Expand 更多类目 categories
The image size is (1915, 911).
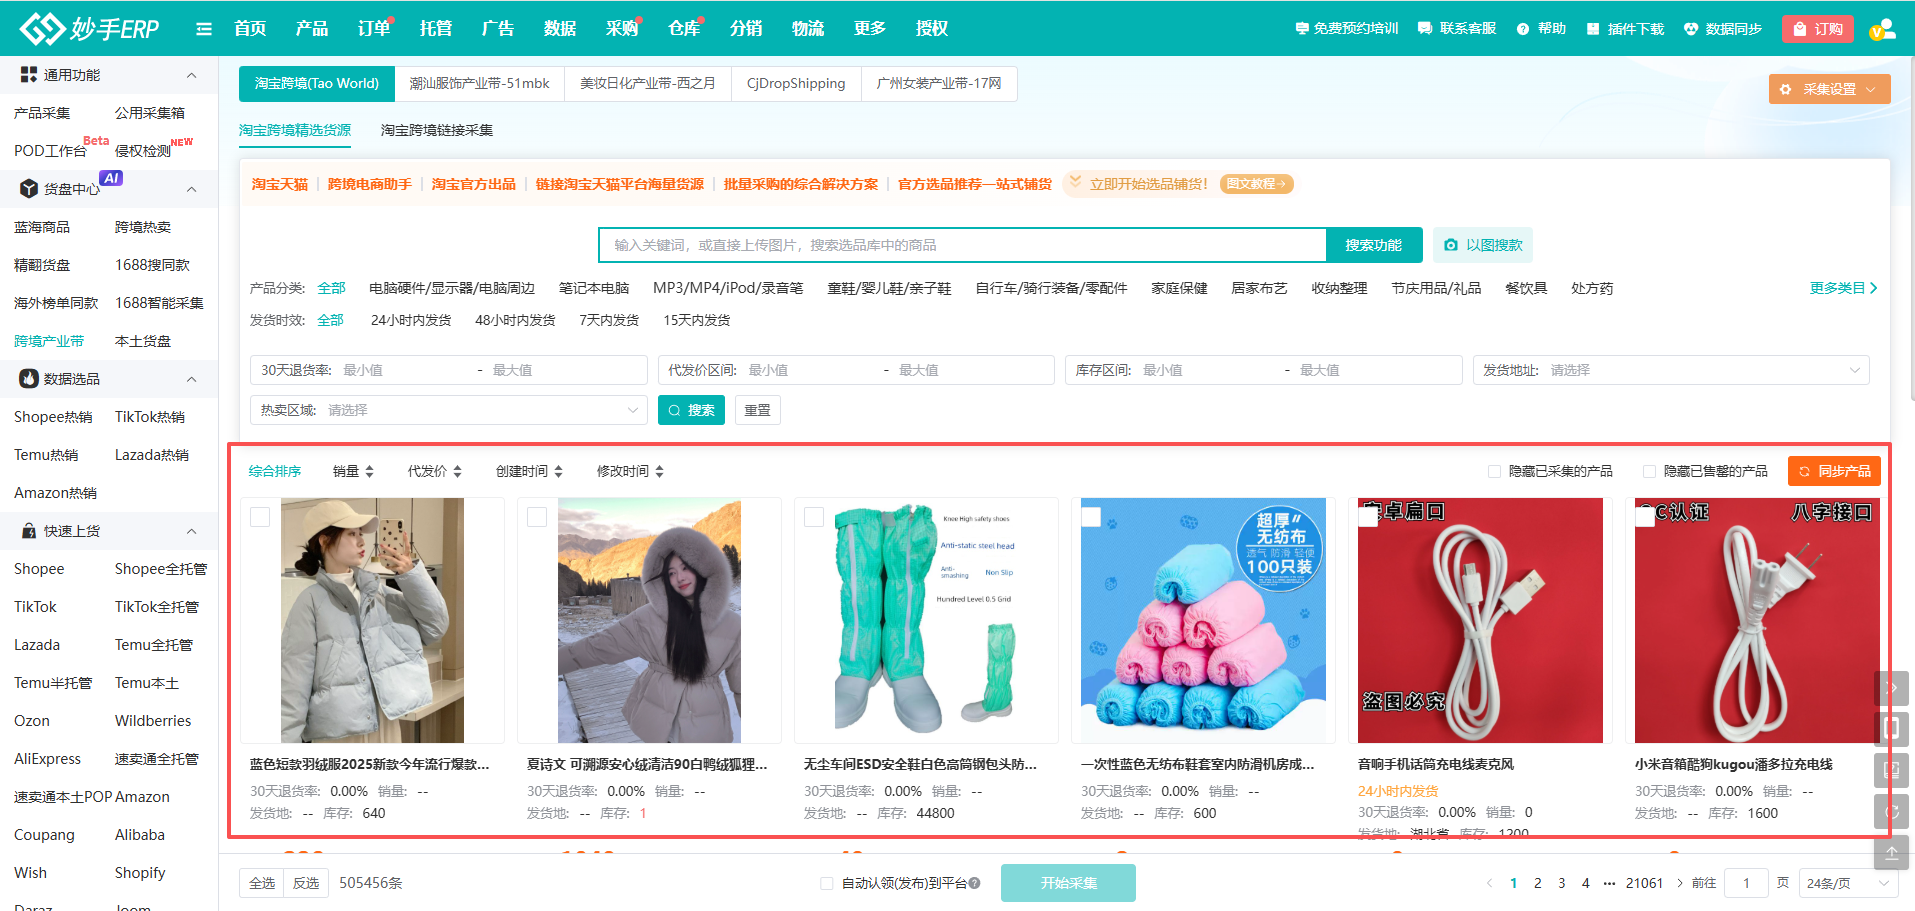[1843, 288]
